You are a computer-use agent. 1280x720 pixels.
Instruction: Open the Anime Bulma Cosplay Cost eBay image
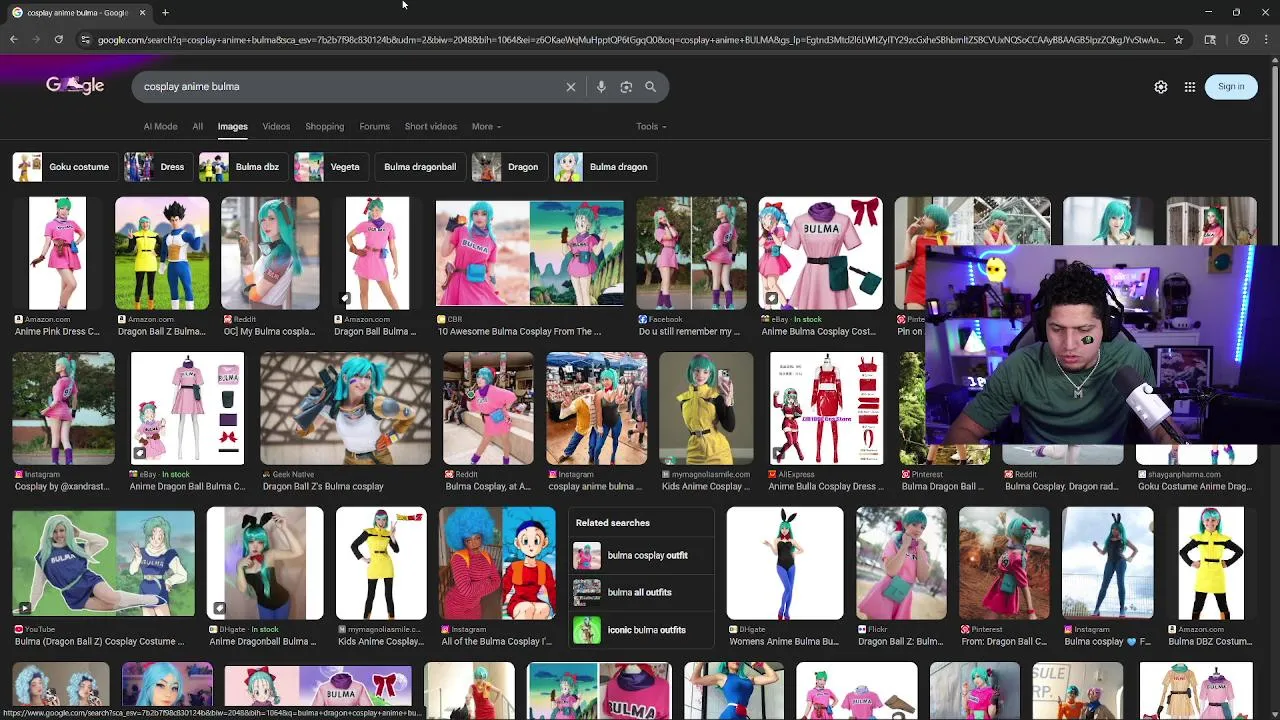[x=820, y=253]
